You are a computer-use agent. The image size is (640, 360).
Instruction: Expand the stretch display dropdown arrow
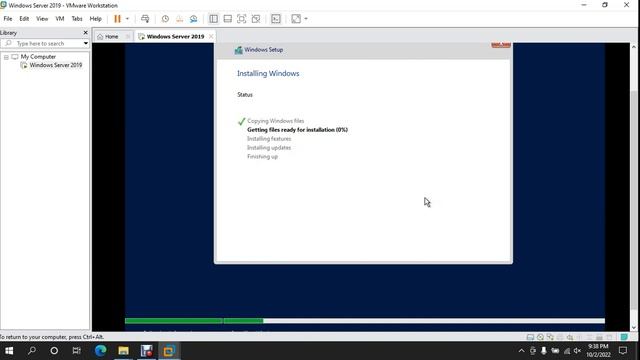306,19
